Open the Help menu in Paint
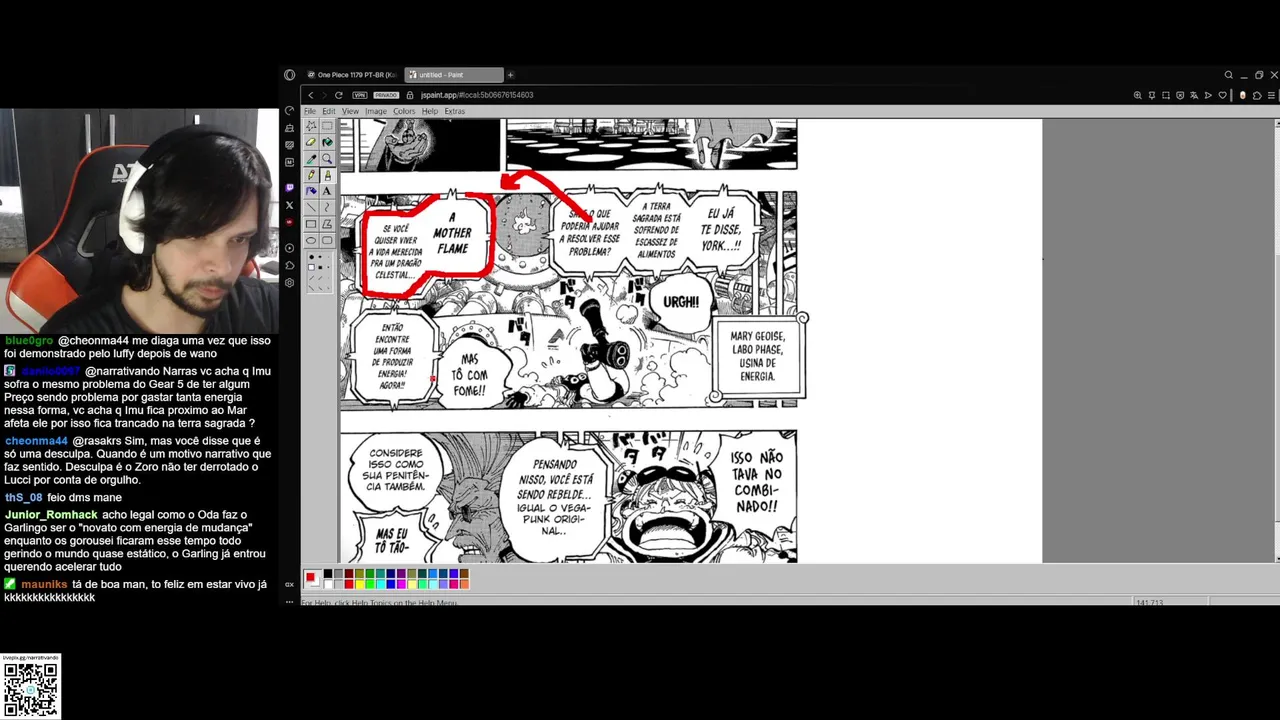 [x=430, y=111]
